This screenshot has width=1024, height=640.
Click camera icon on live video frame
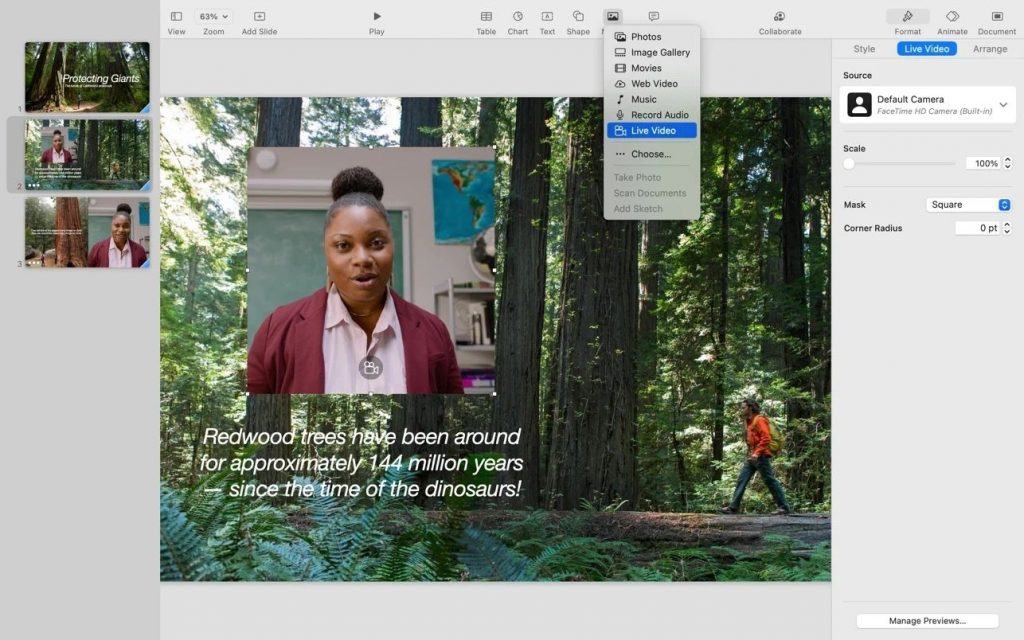371,368
